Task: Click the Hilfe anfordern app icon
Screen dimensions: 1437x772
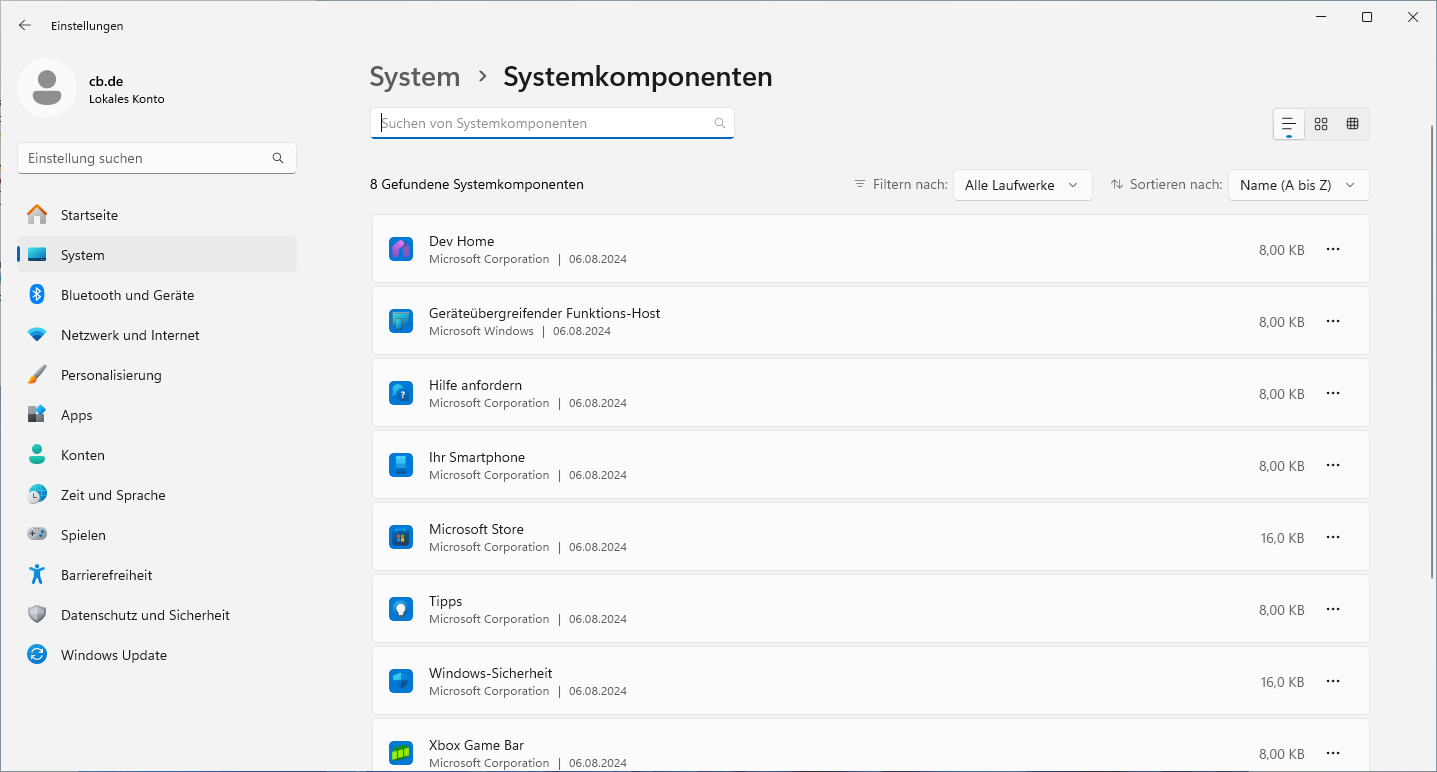Action: click(x=401, y=393)
